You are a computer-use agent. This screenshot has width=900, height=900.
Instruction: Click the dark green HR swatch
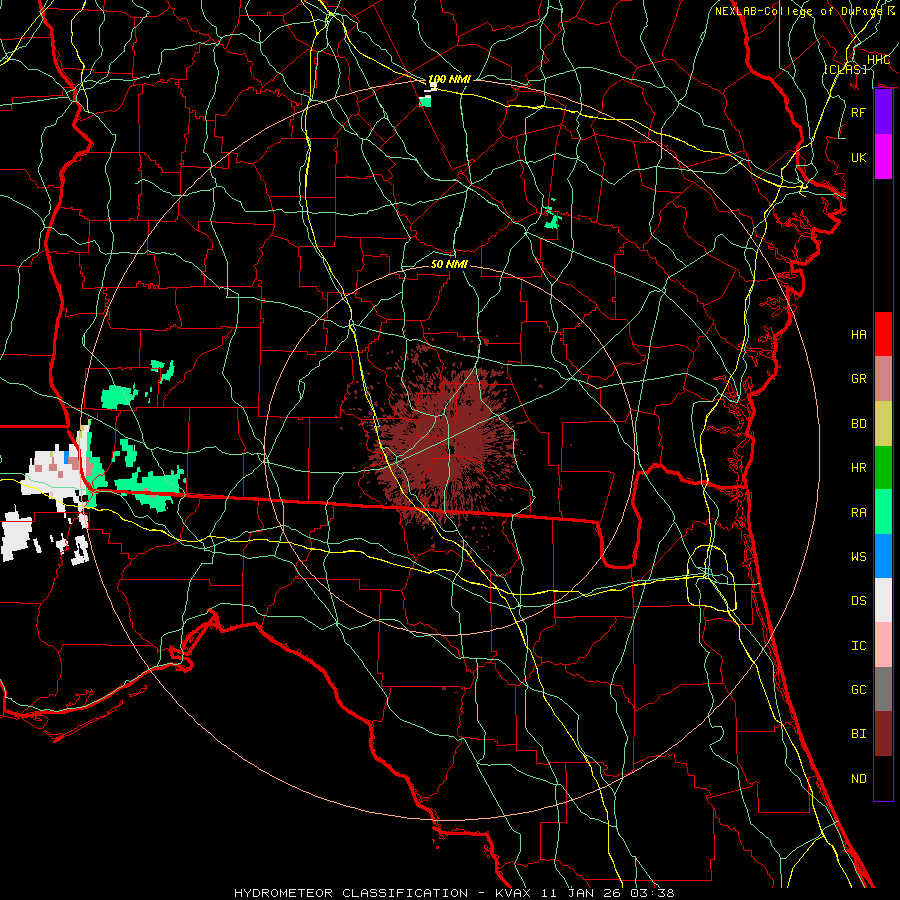pos(883,468)
